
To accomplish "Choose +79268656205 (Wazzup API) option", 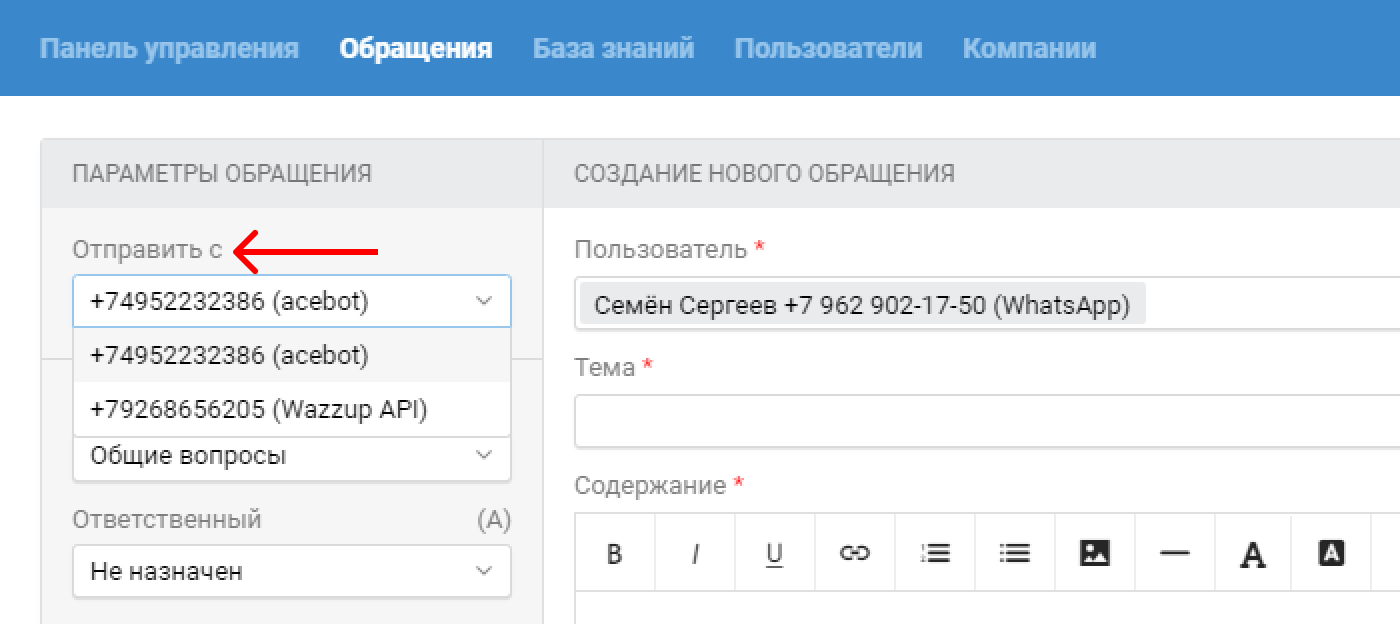I will [292, 409].
